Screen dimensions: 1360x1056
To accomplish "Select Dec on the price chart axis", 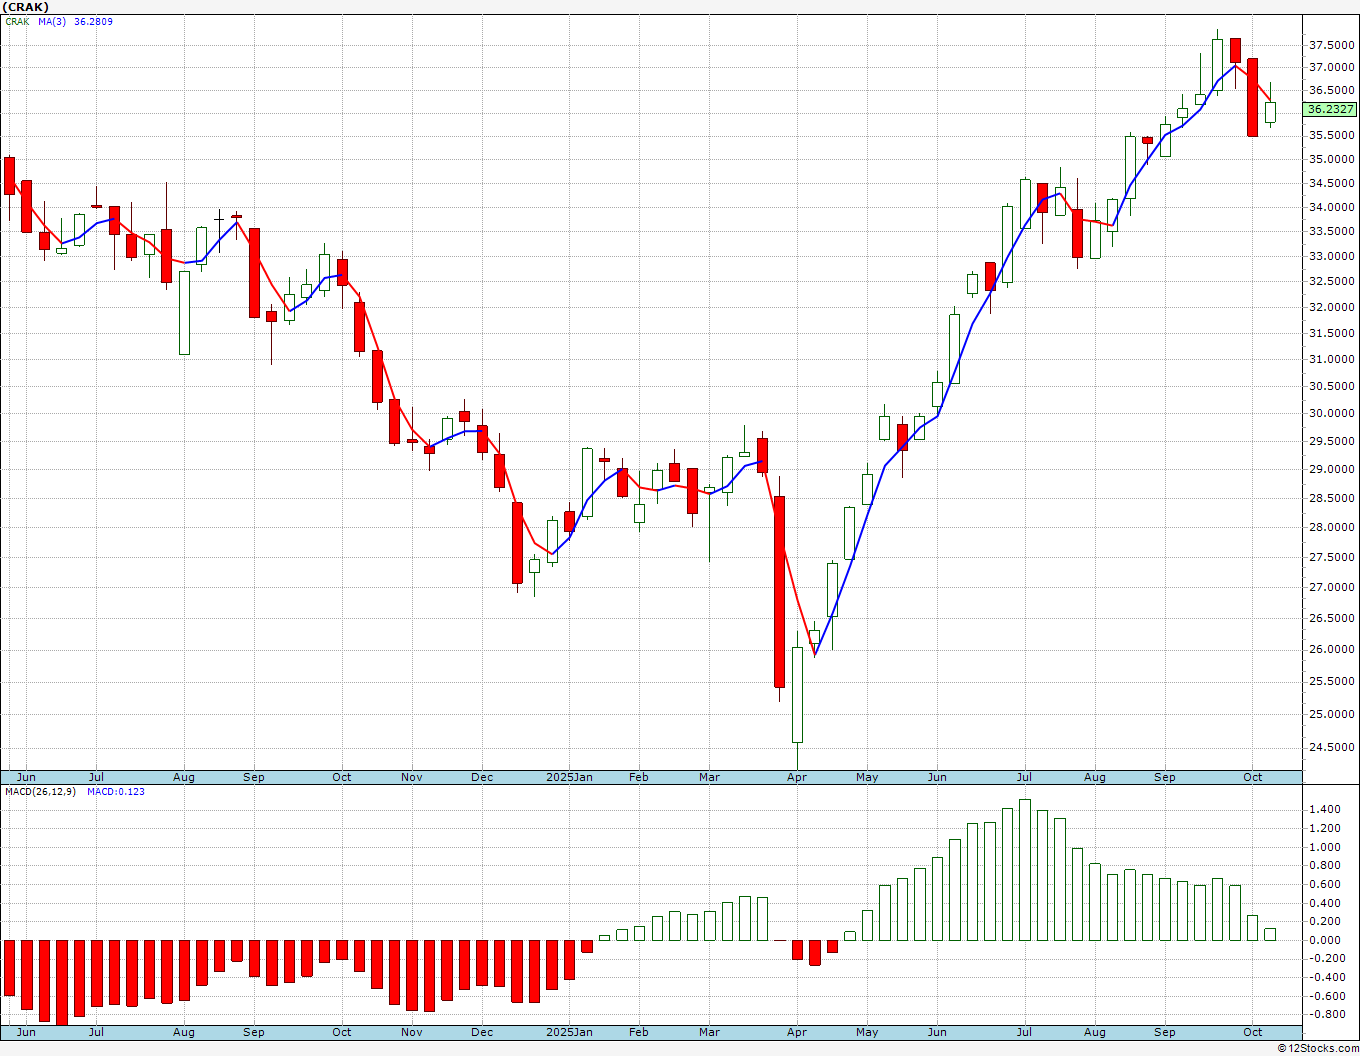I will [481, 777].
